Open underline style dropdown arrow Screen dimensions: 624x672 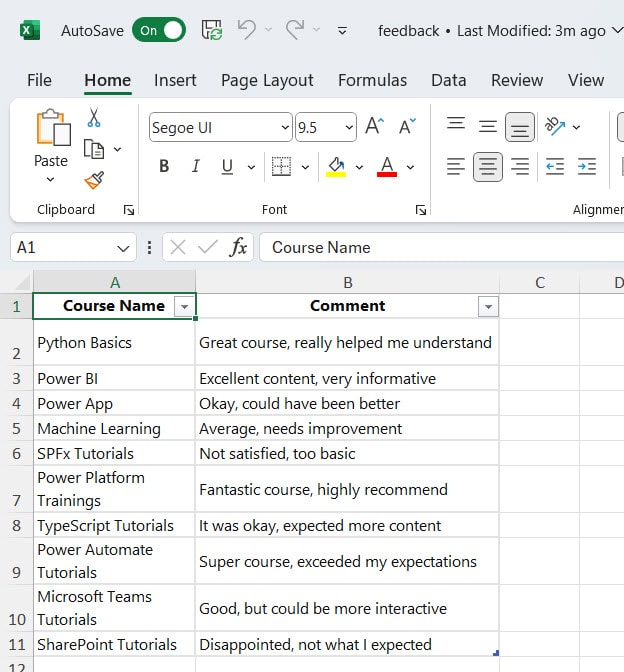pyautogui.click(x=252, y=167)
